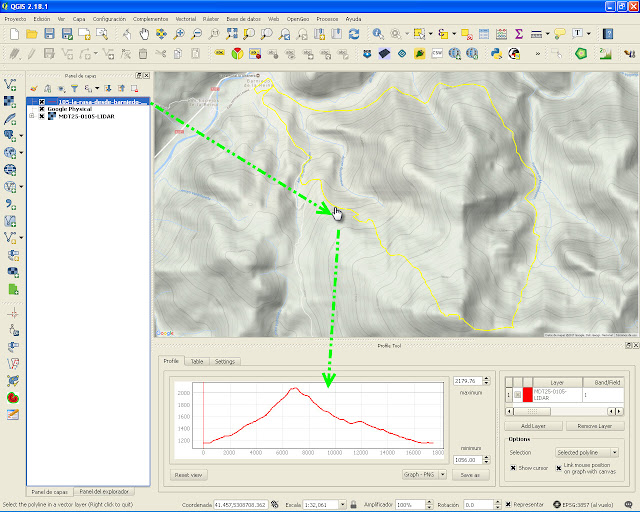The height and width of the screenshot is (512, 640).
Task: Click the EPSG:3857 CRS status button
Action: pyautogui.click(x=583, y=505)
